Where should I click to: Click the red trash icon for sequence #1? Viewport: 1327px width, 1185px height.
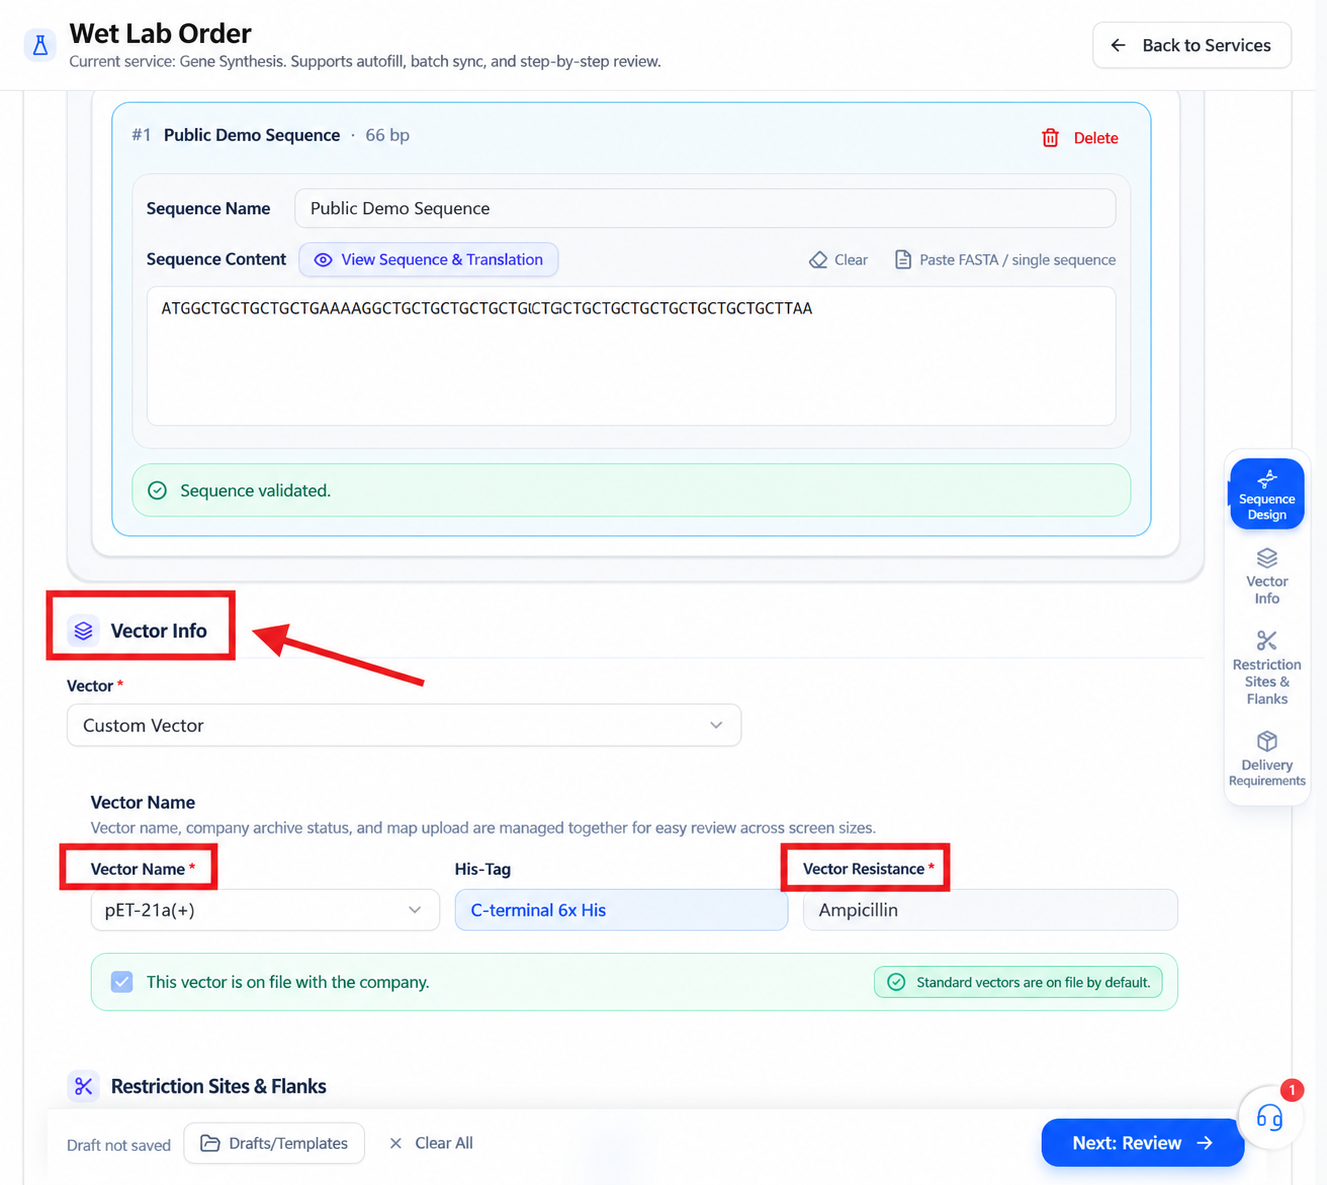click(1050, 138)
